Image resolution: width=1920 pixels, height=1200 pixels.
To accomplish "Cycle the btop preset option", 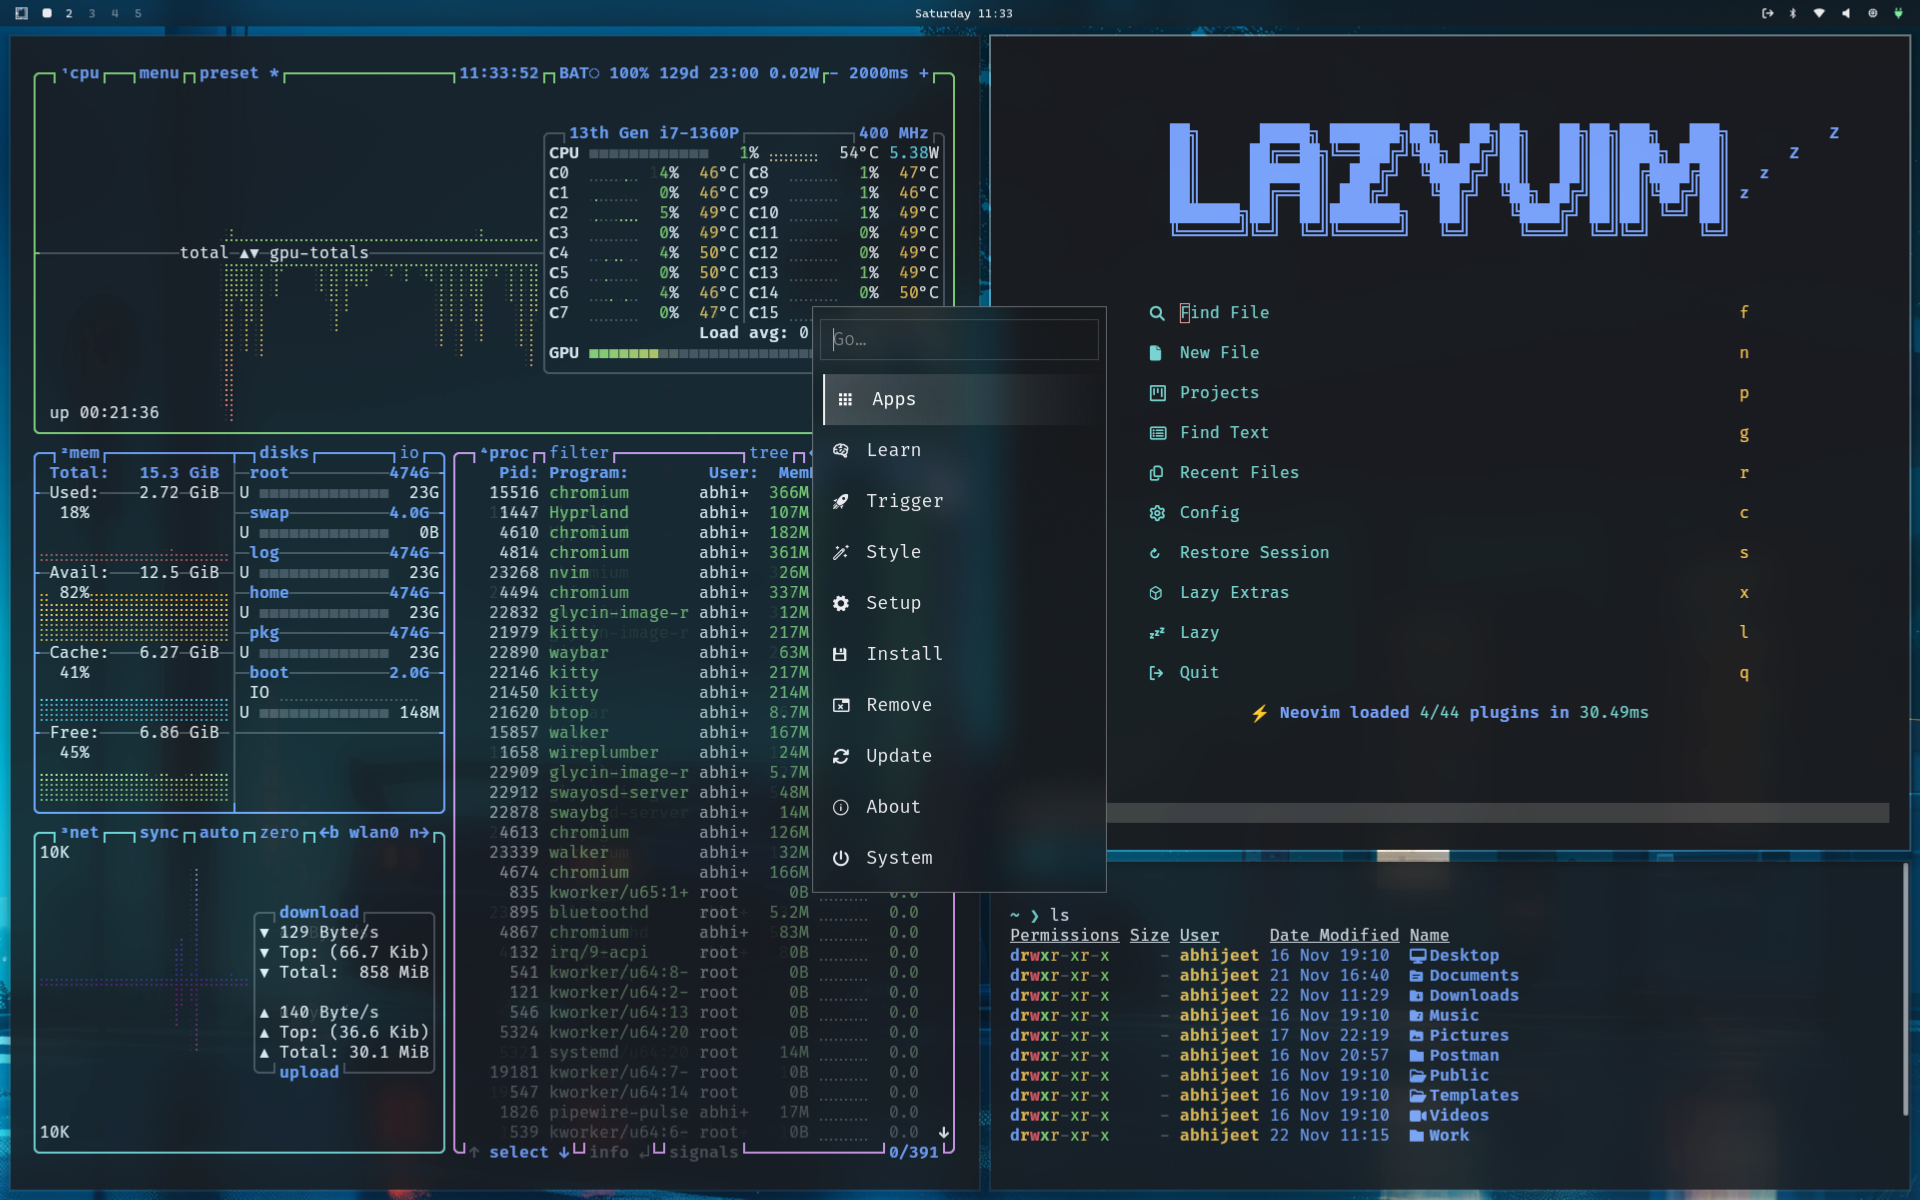I will [x=238, y=73].
